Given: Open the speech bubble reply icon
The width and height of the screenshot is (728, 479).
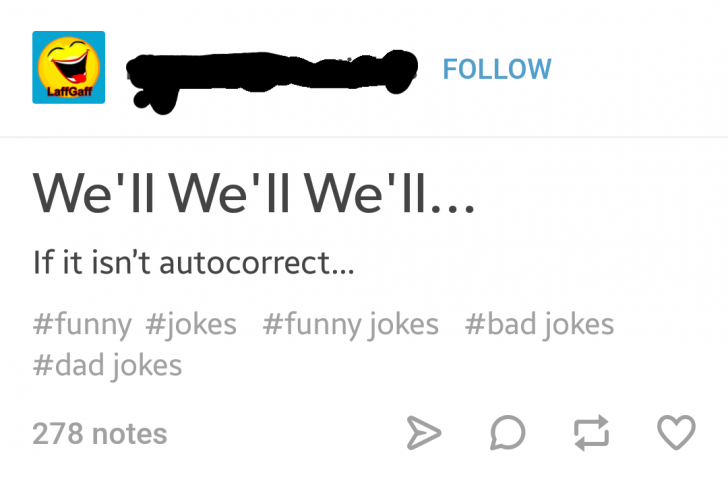Looking at the screenshot, I should coord(507,433).
